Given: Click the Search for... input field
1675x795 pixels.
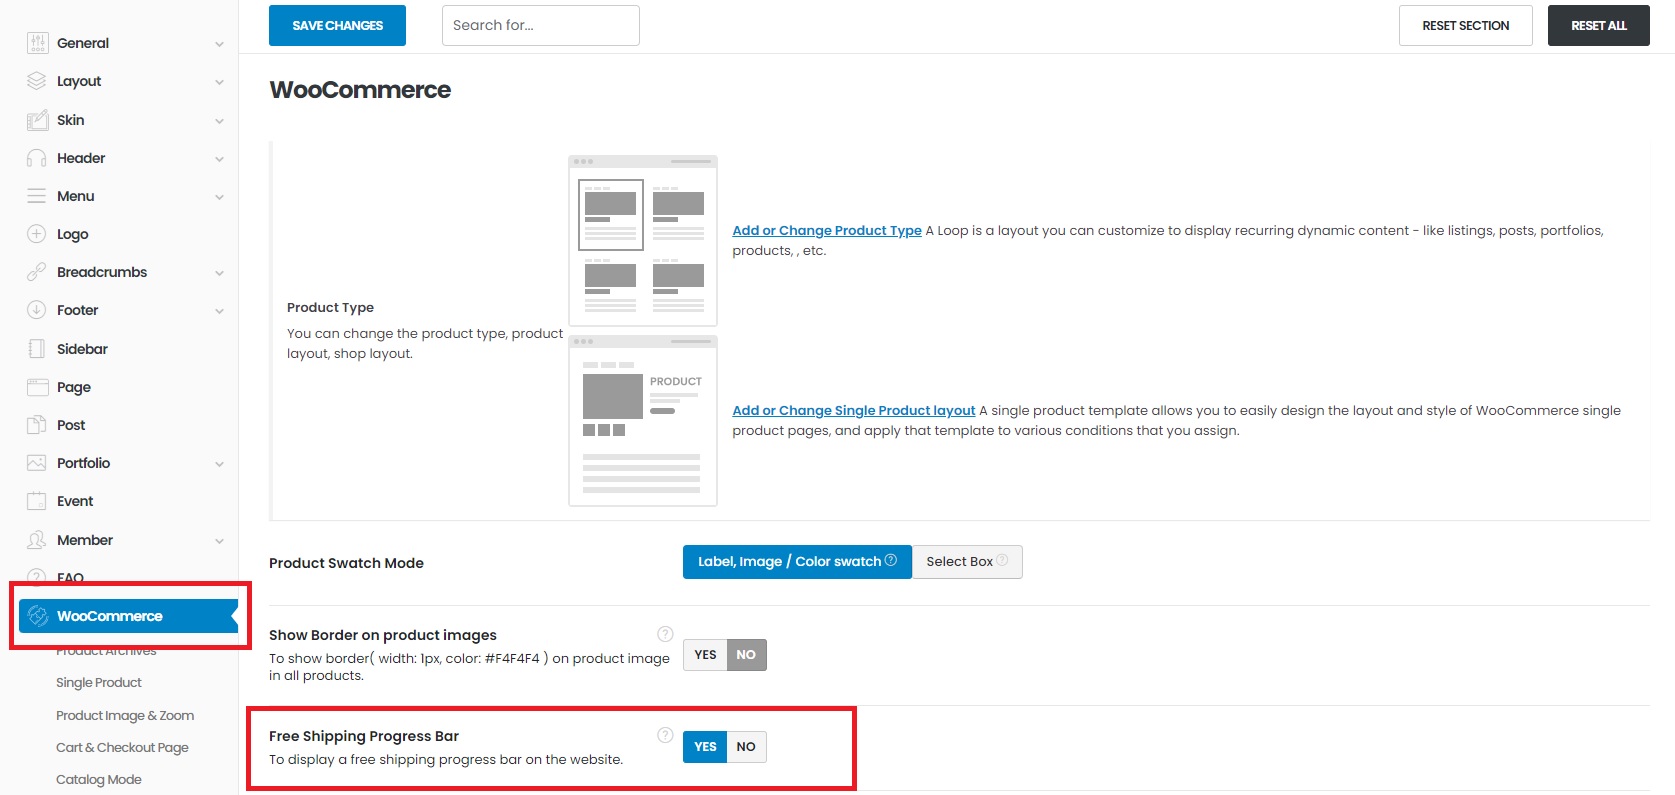Looking at the screenshot, I should pyautogui.click(x=540, y=26).
